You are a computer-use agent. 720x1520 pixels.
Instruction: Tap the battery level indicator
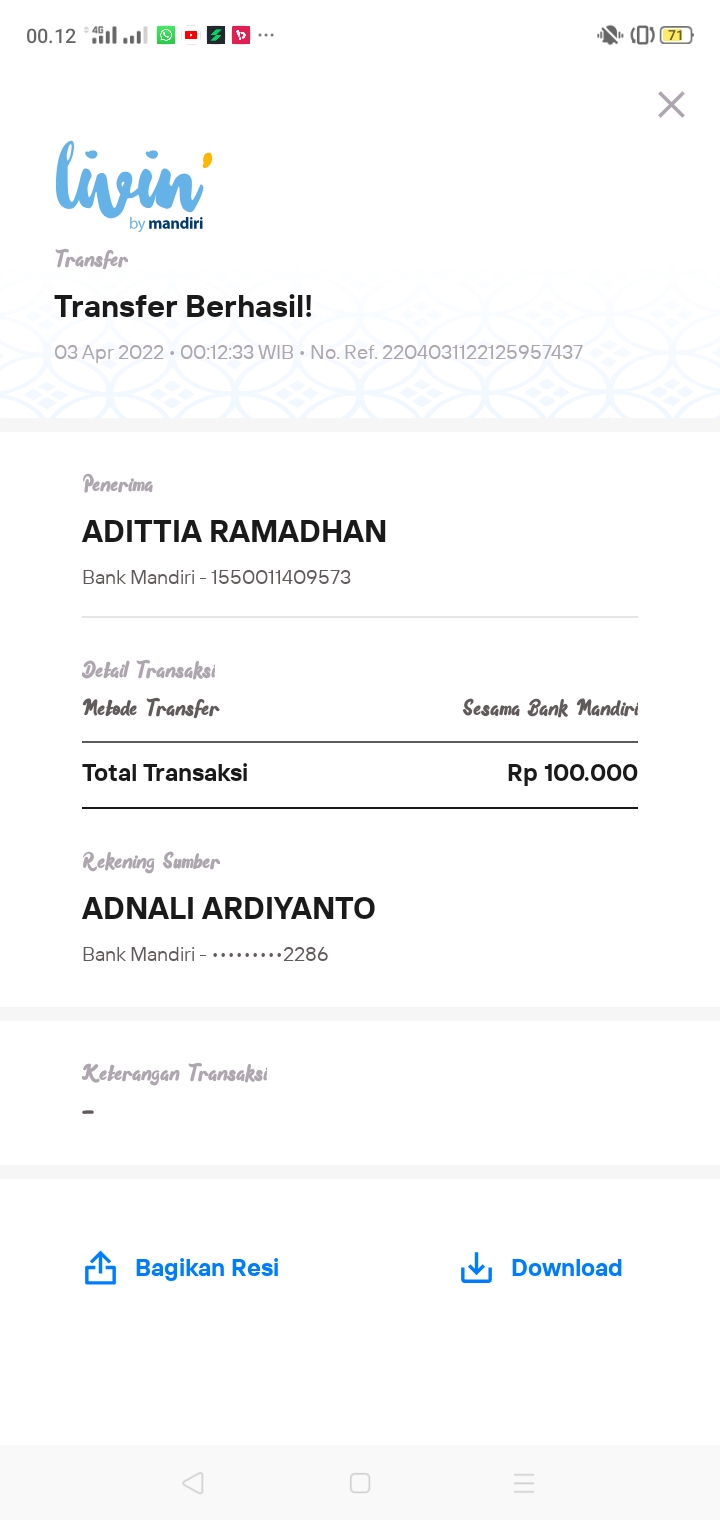[x=676, y=36]
